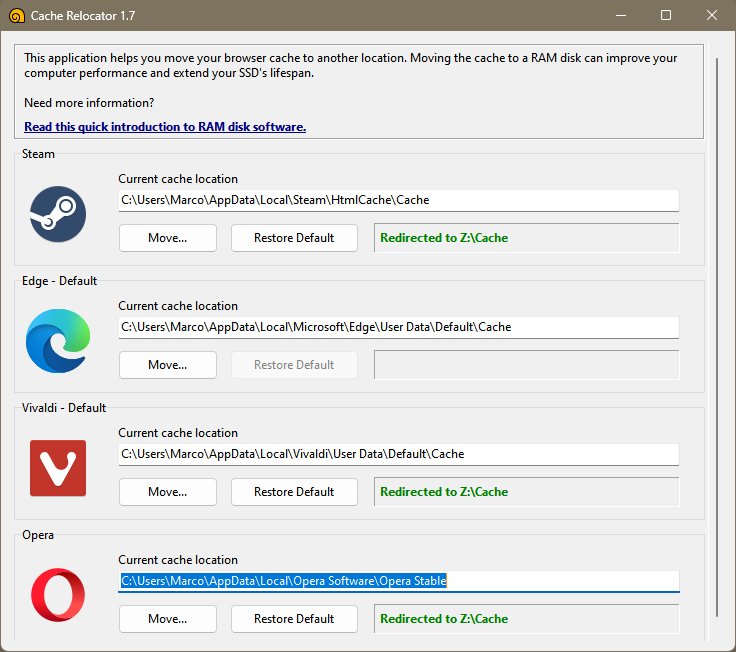736x652 pixels.
Task: Click the Vivaldi - Default group label
Action: (64, 408)
